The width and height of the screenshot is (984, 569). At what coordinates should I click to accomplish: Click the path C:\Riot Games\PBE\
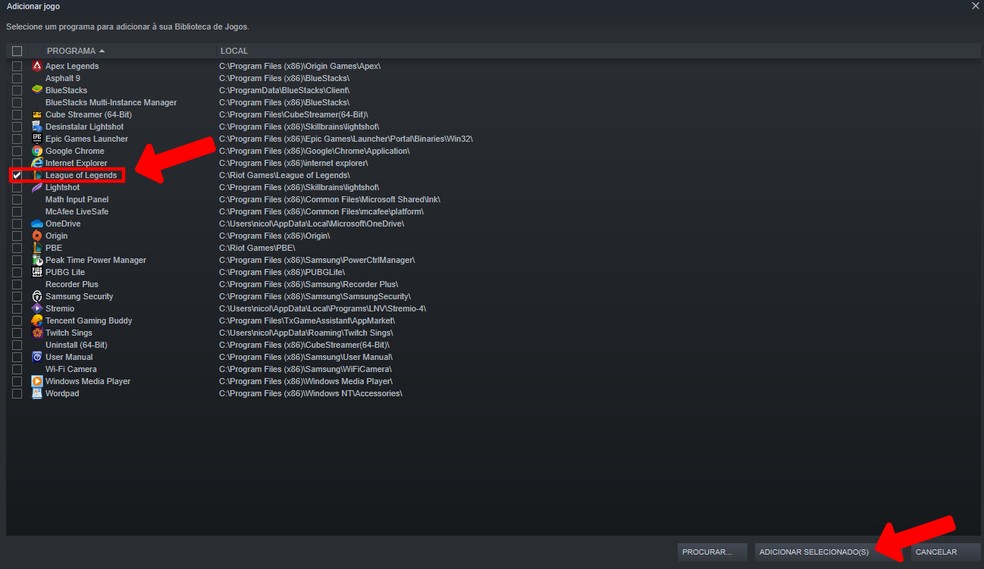pyautogui.click(x=257, y=248)
